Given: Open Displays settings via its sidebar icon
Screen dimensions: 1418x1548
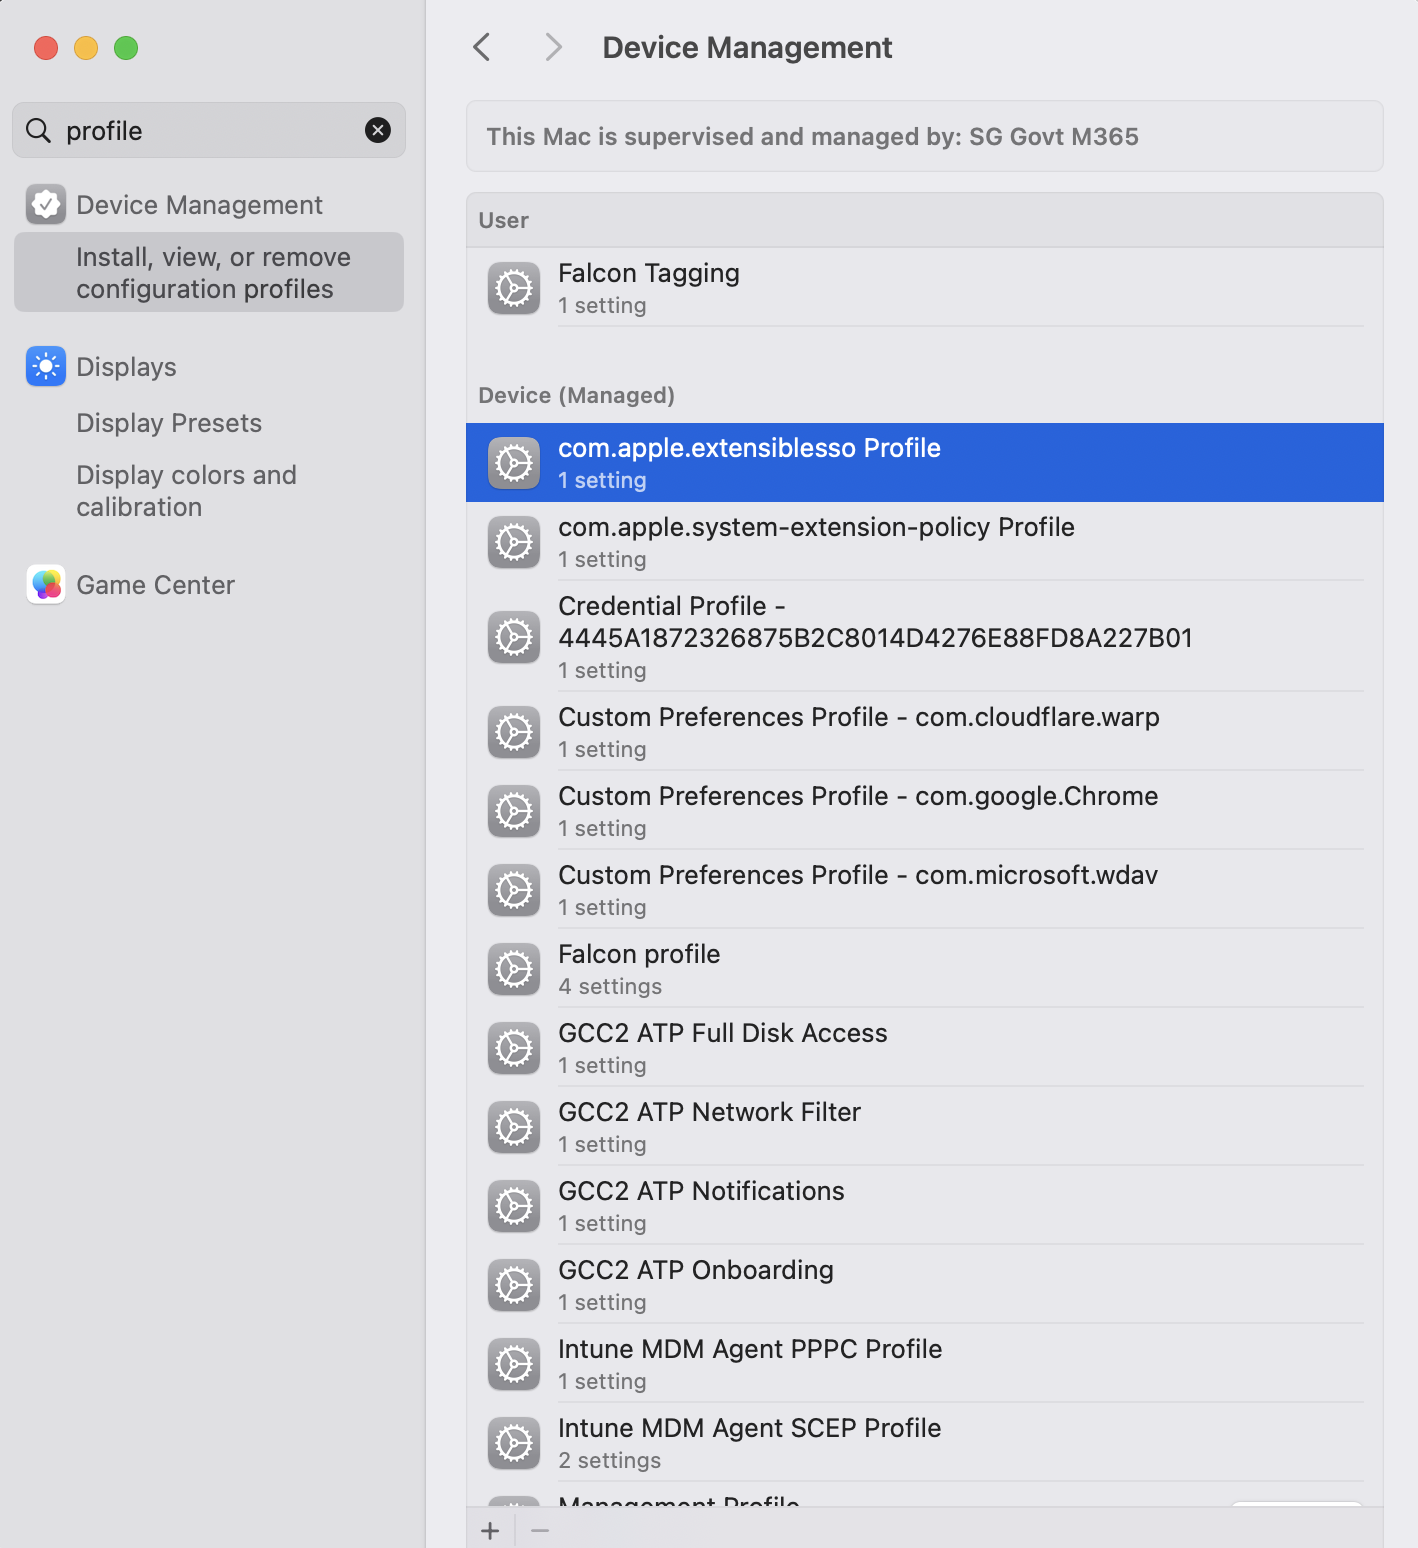Looking at the screenshot, I should [x=45, y=366].
